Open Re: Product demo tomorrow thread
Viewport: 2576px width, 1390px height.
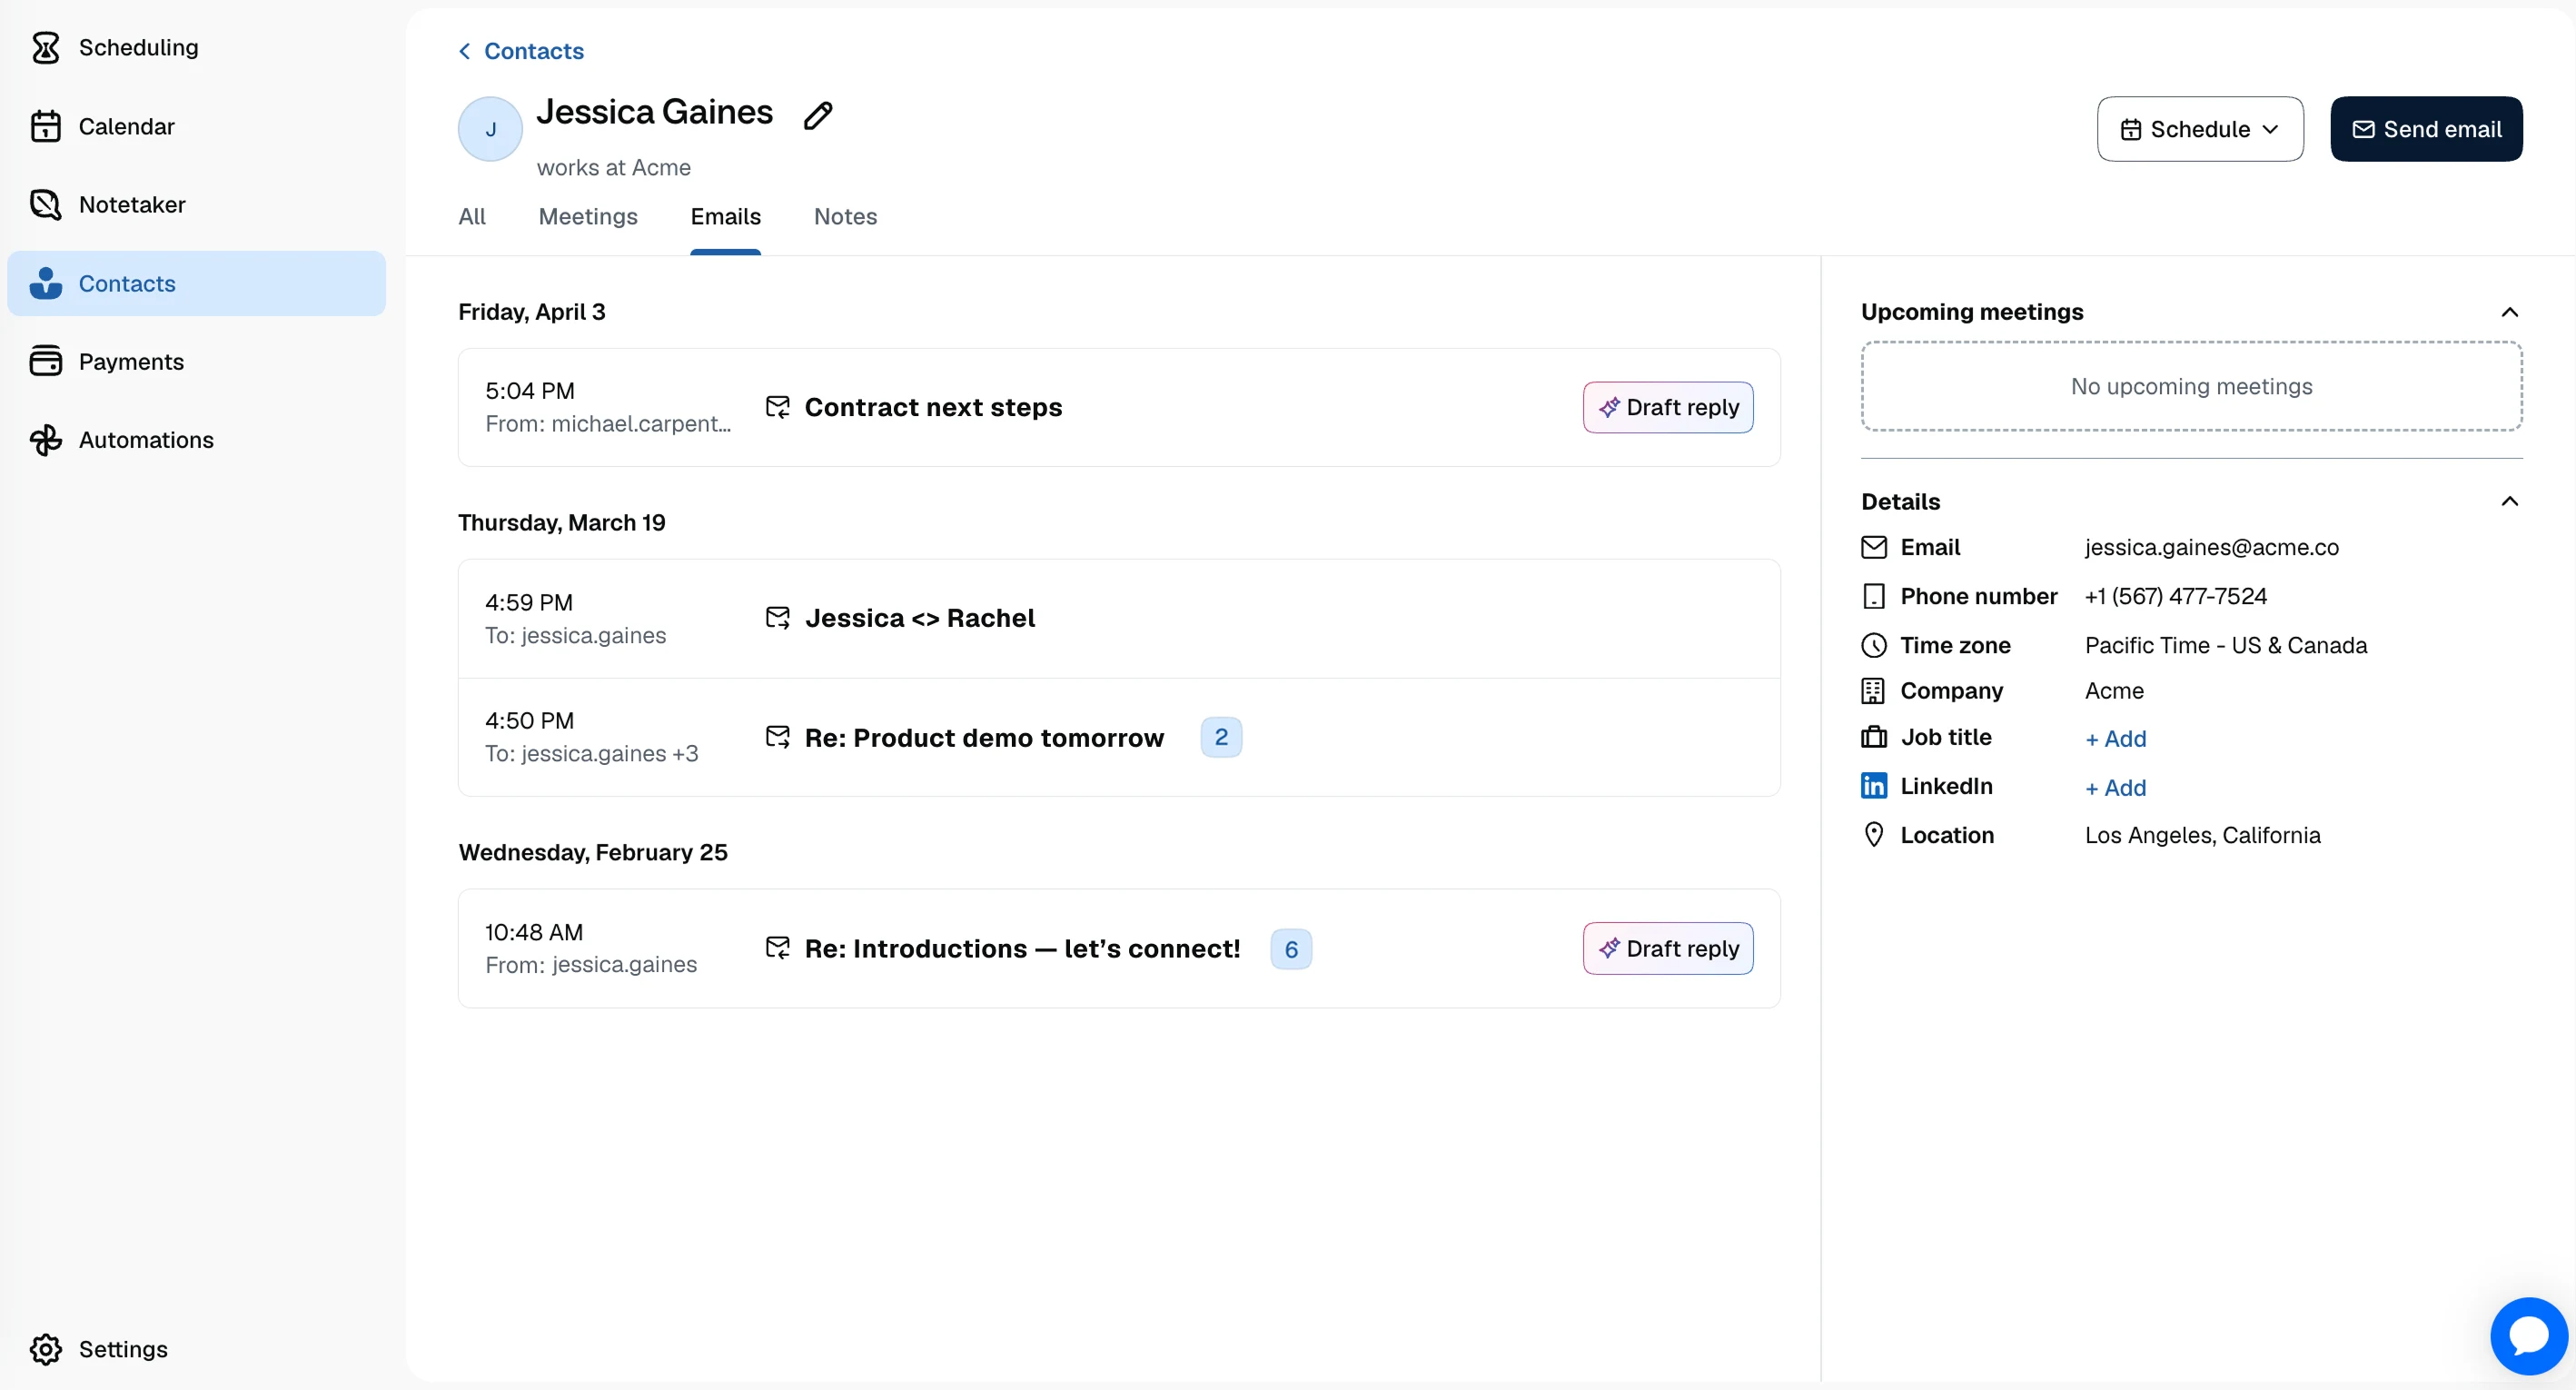pos(984,737)
